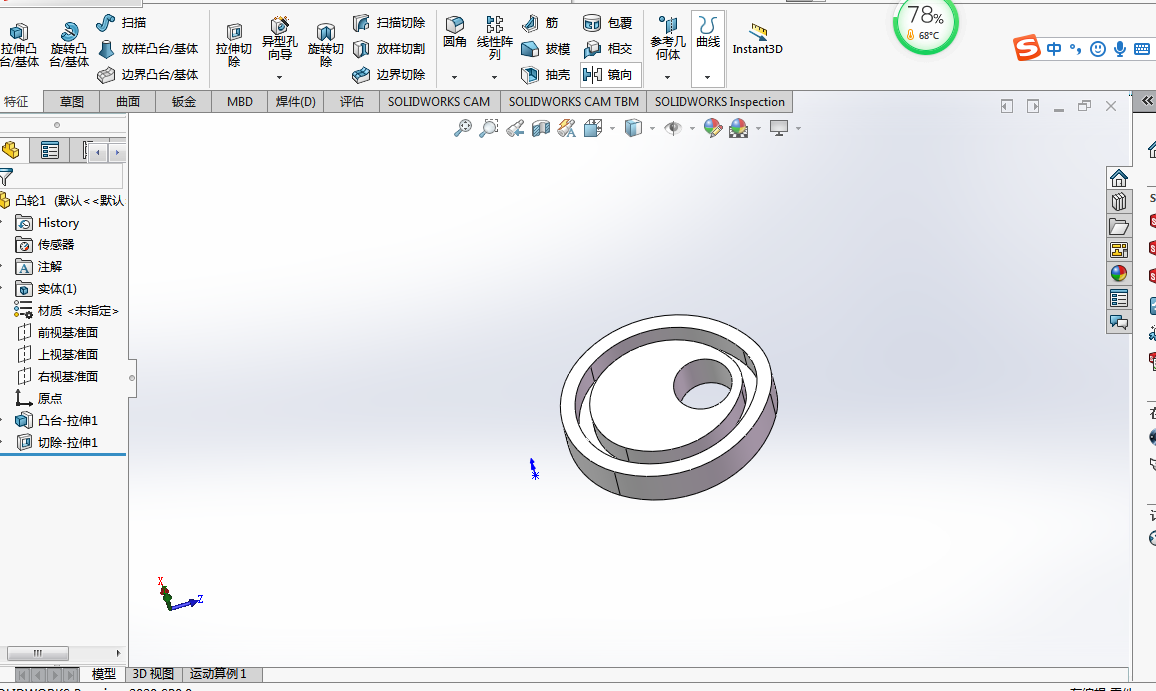The height and width of the screenshot is (691, 1156).
Task: Select 切除-拉伸1 in the feature tree
Action: (x=67, y=443)
